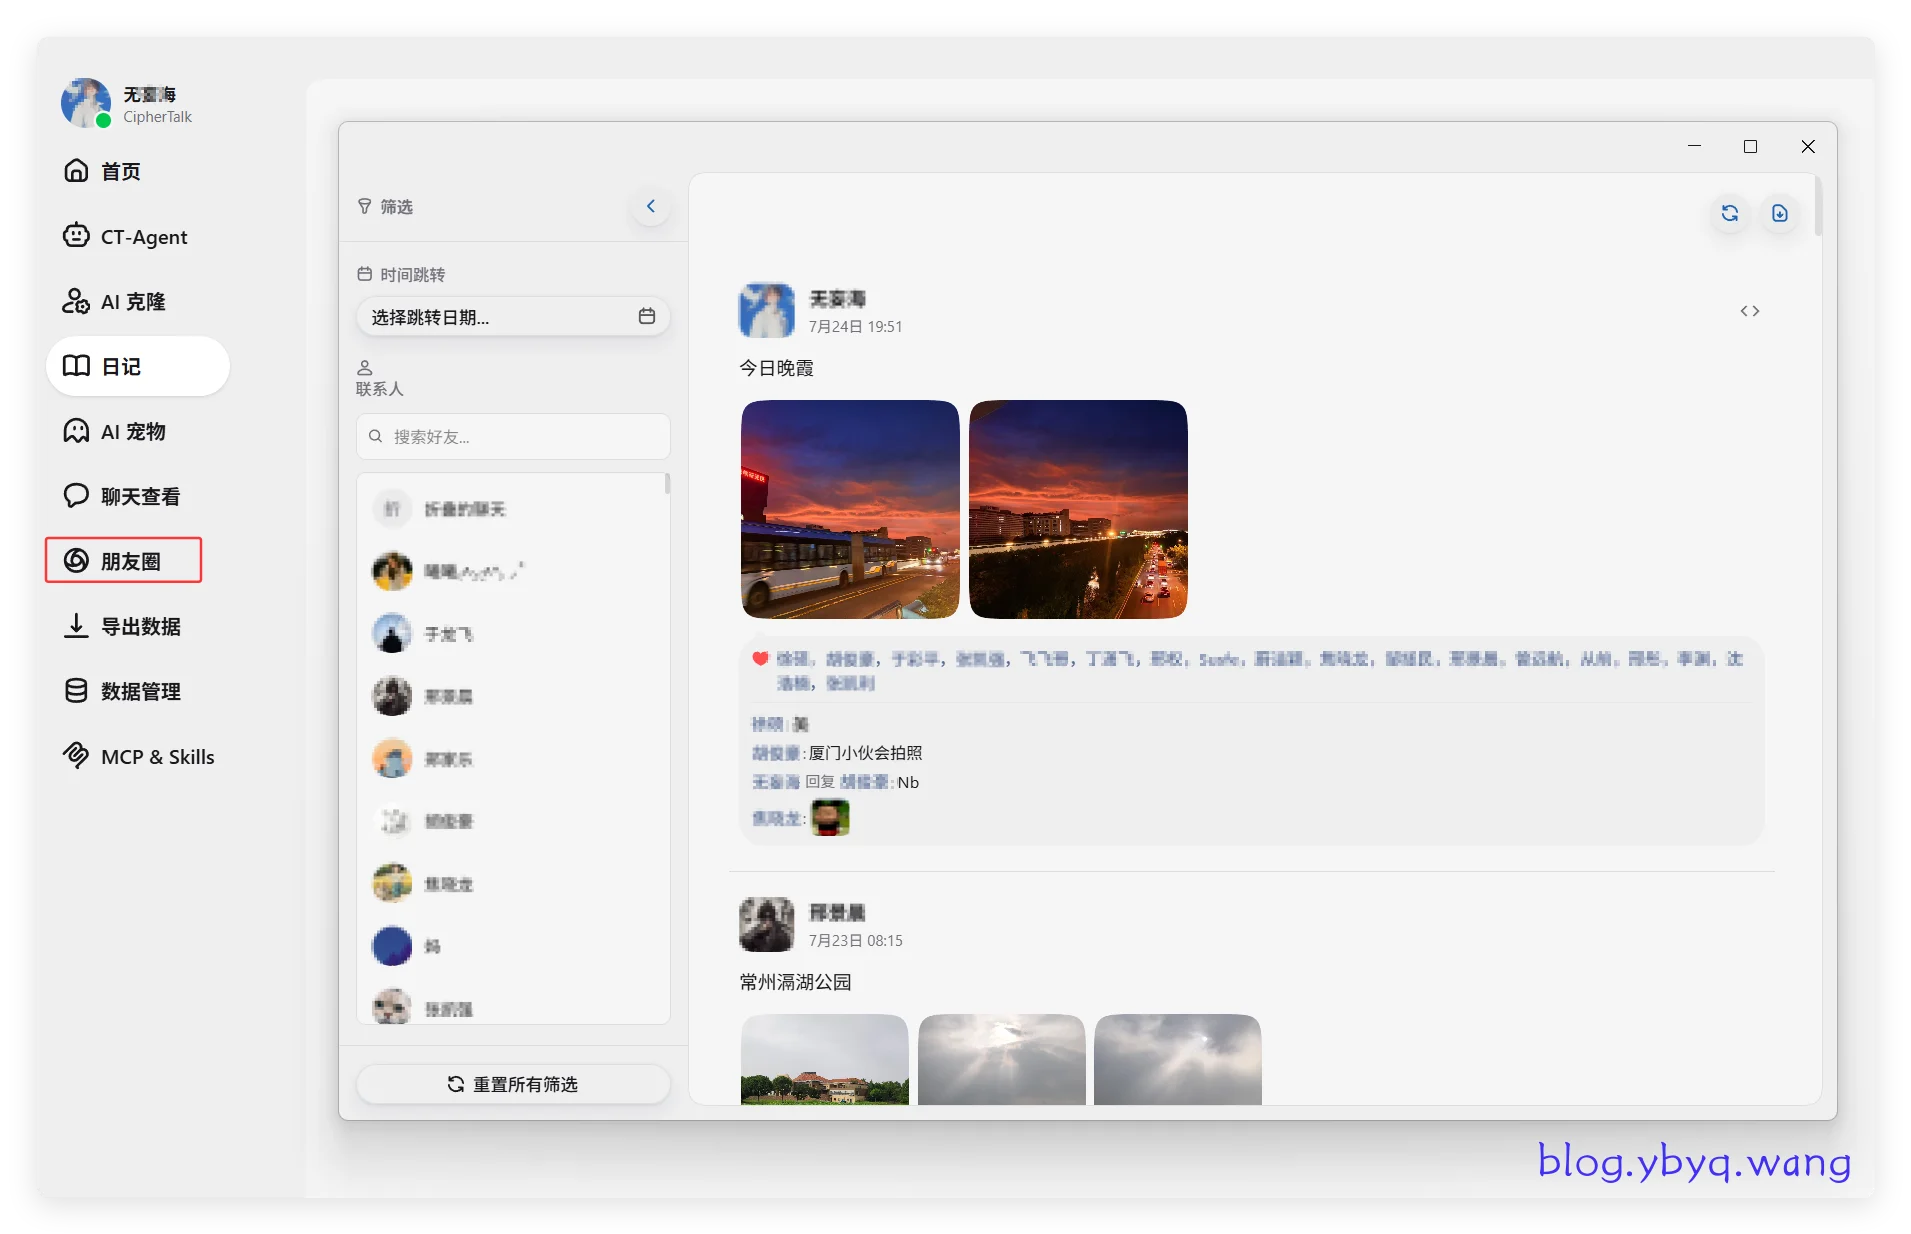Click the calendar icon in date field
This screenshot has height=1234, width=1911.
tap(647, 316)
